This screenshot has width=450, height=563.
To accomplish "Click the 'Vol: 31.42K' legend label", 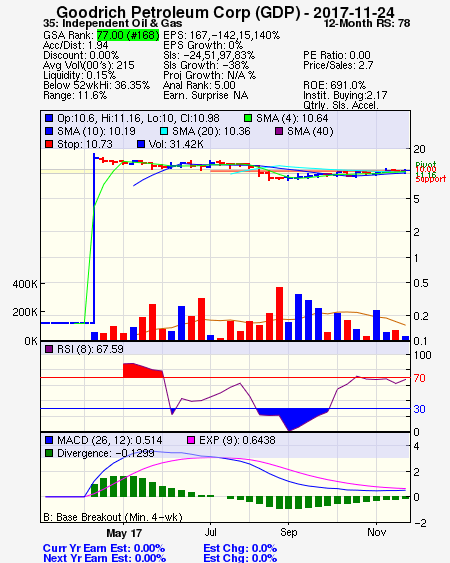I will 176,144.
